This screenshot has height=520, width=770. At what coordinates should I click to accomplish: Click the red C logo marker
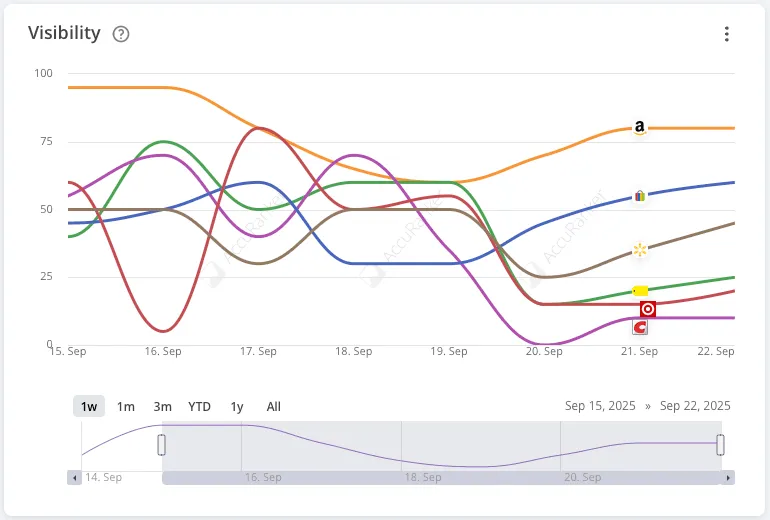click(x=640, y=327)
